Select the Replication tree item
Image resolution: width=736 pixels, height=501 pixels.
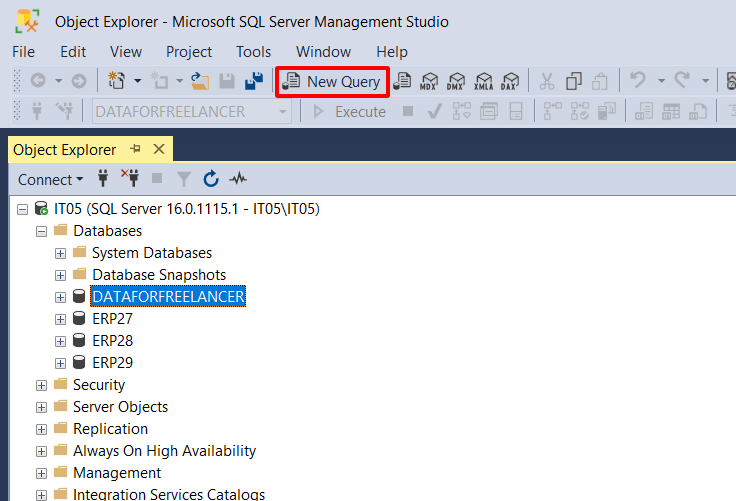(x=110, y=429)
